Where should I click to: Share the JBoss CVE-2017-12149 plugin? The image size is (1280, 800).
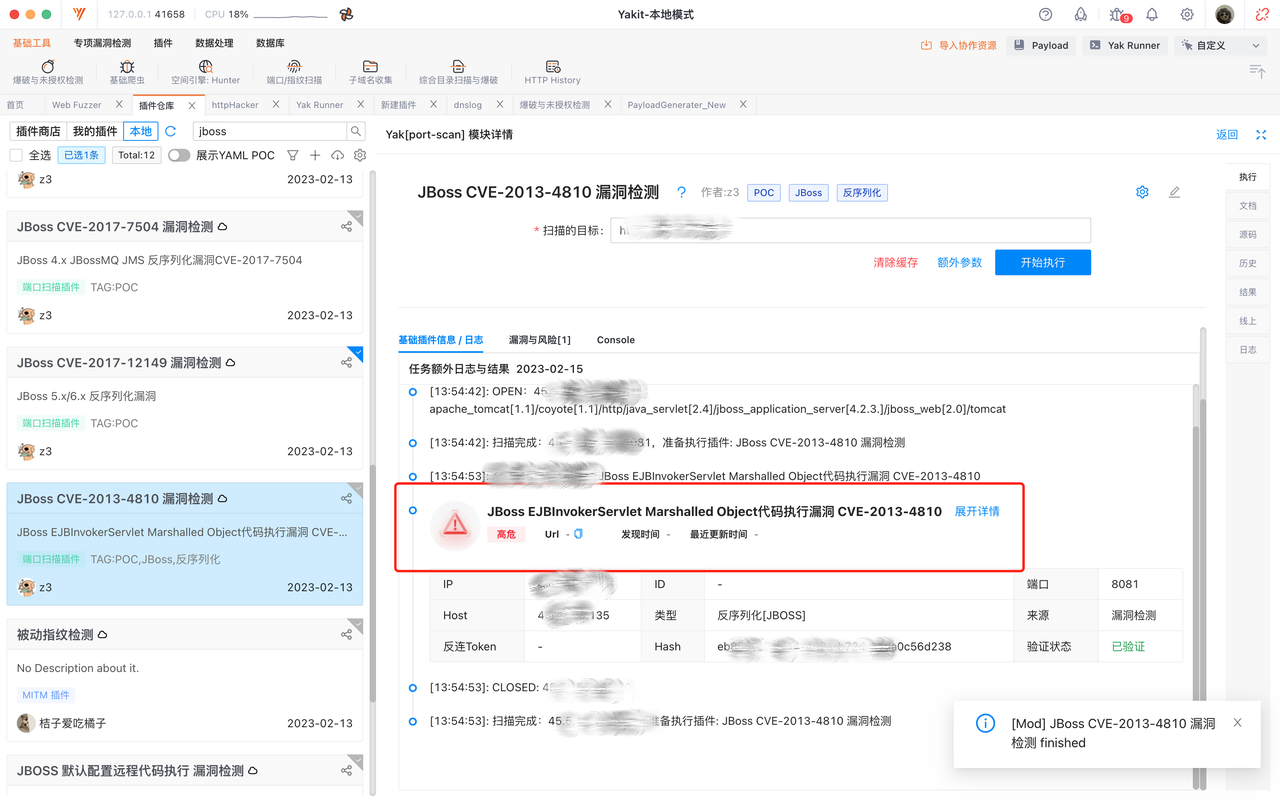point(346,363)
